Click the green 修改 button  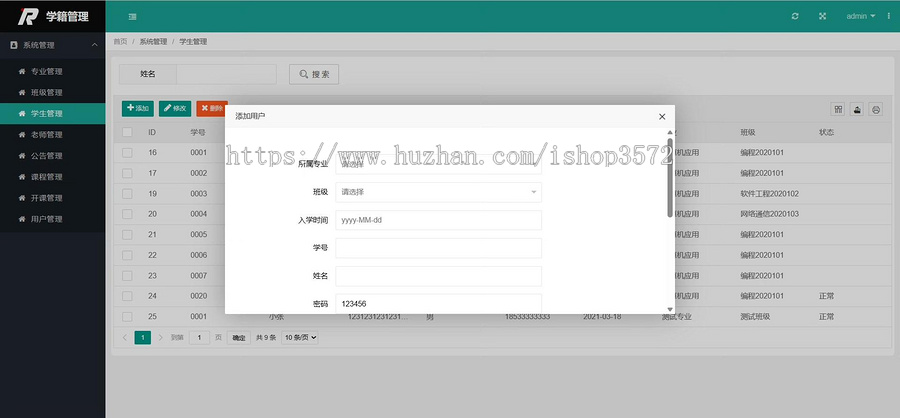pyautogui.click(x=175, y=109)
